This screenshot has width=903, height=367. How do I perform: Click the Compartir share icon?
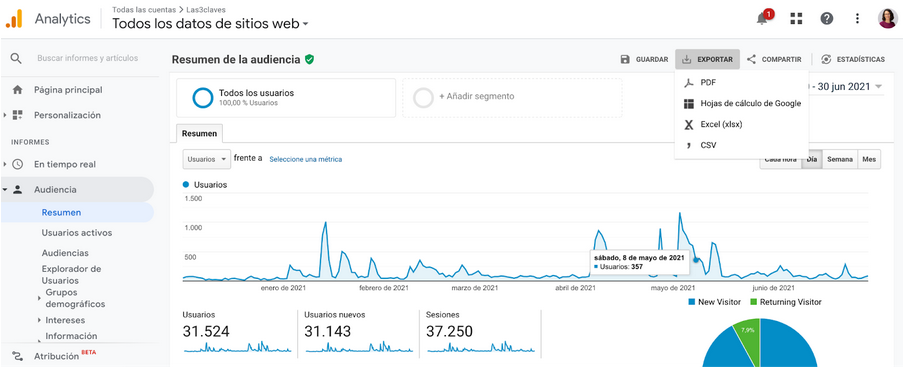coord(751,59)
